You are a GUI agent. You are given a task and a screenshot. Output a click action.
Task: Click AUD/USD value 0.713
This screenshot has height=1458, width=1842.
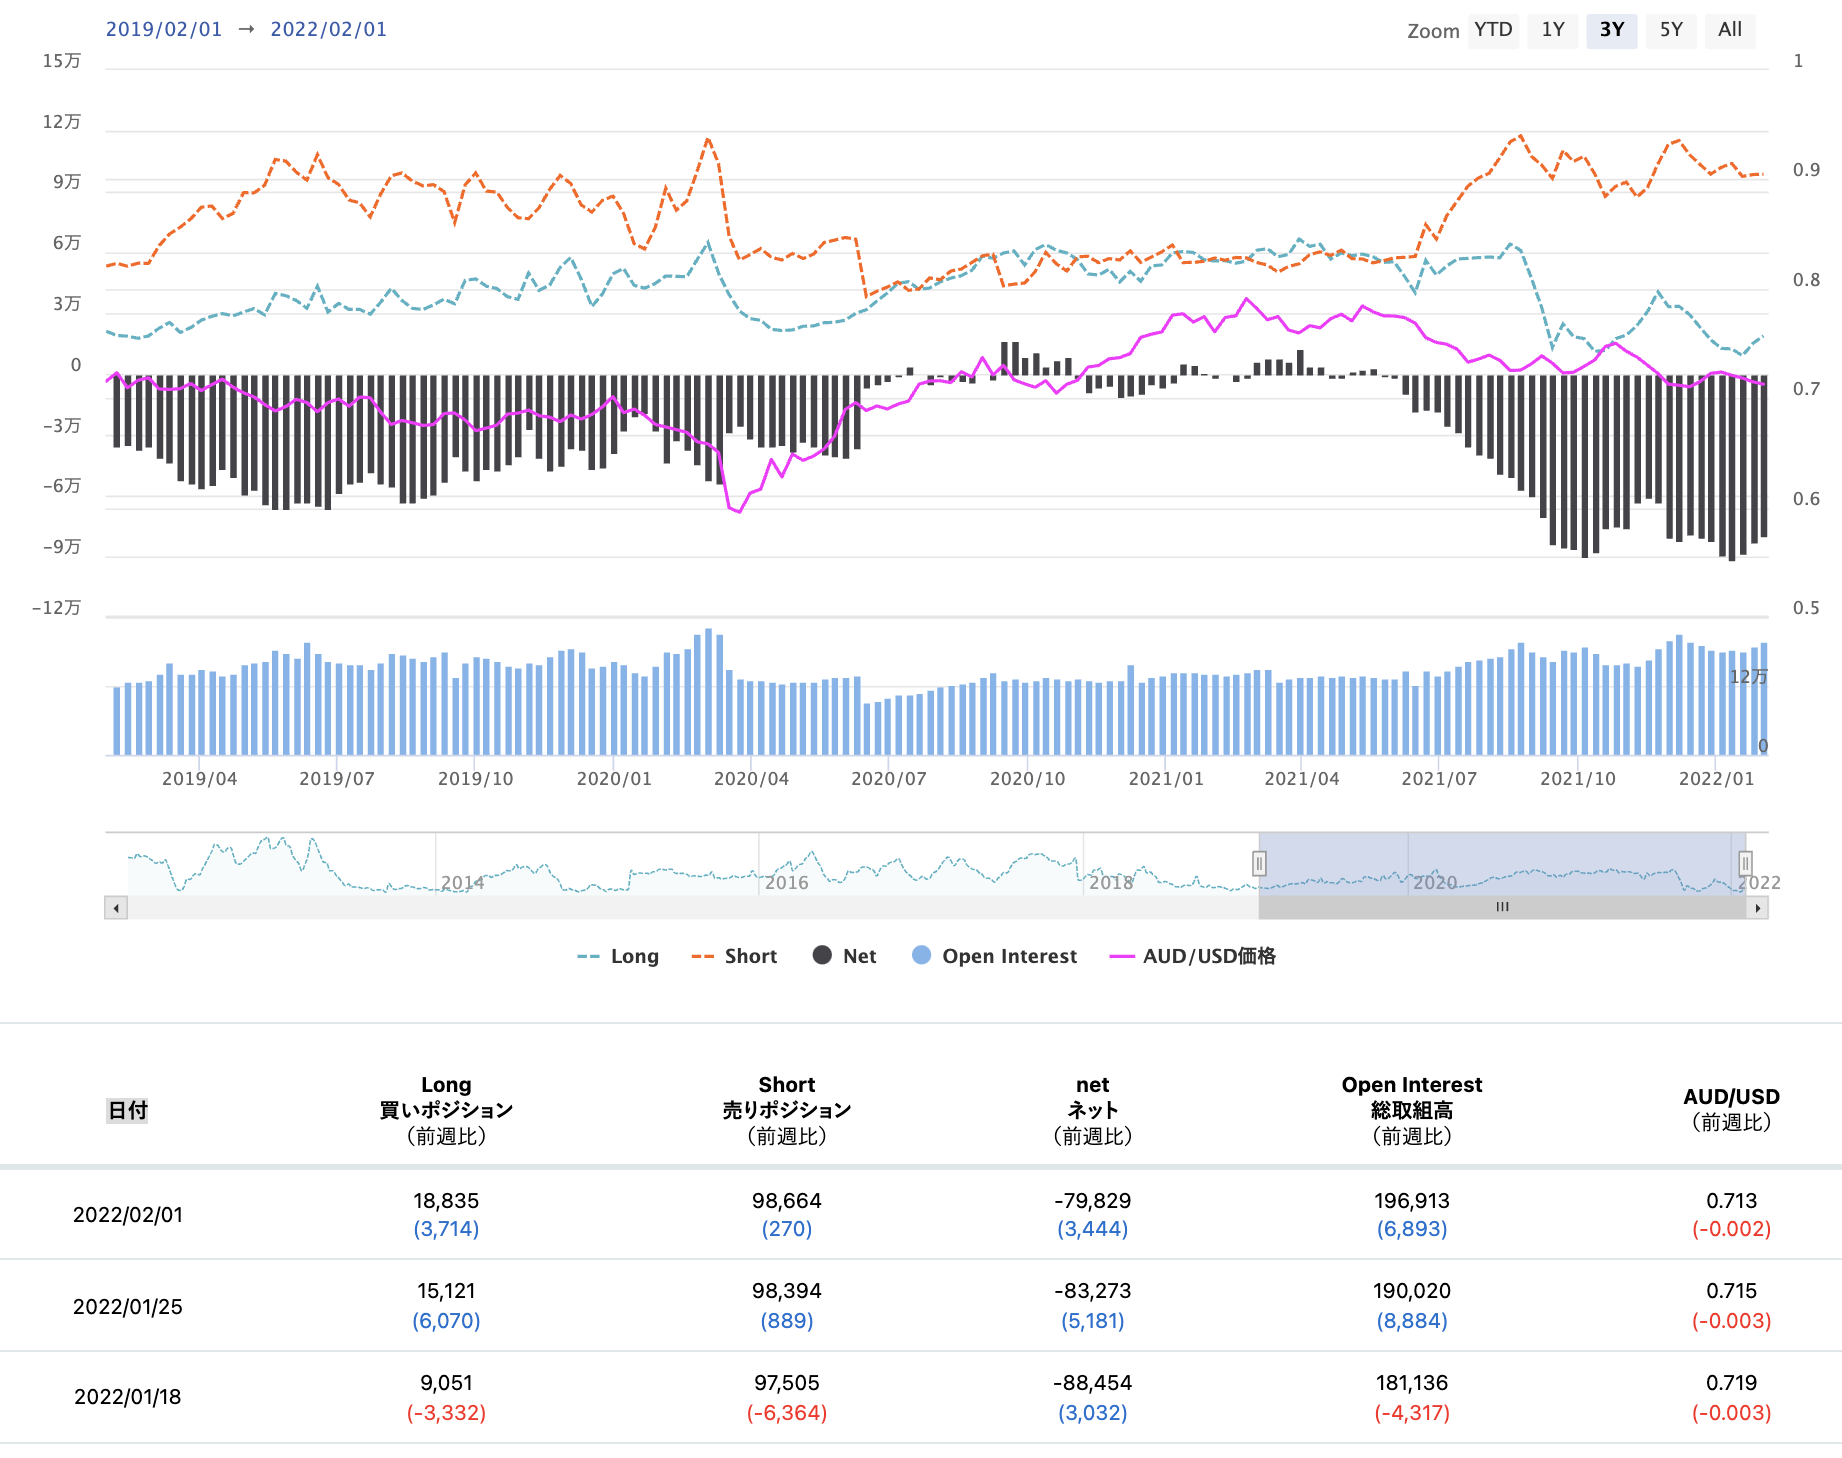pos(1731,1201)
